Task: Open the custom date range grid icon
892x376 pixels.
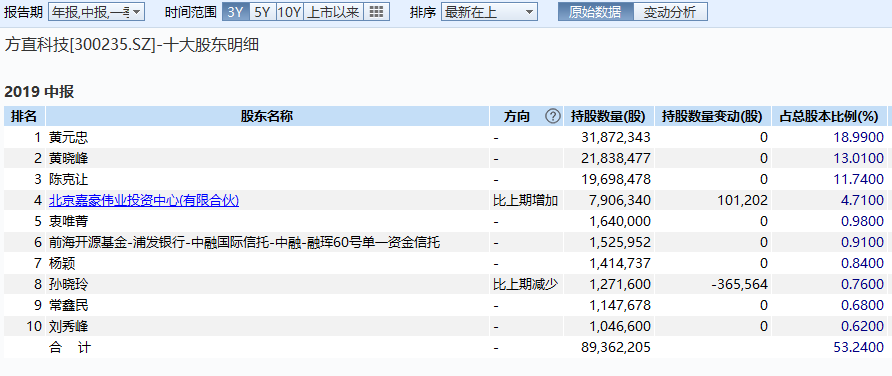Action: click(x=376, y=12)
